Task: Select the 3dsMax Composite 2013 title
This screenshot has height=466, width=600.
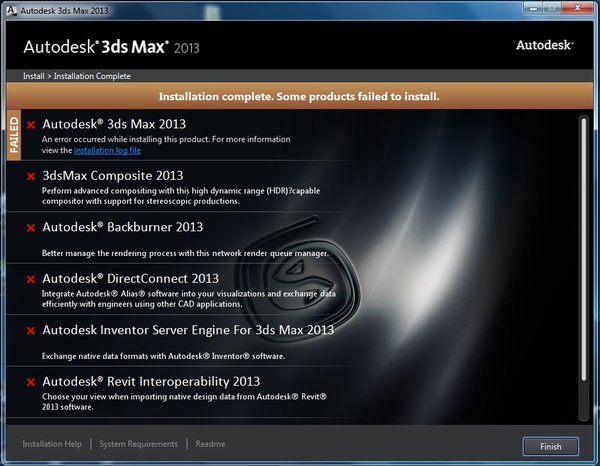Action: tap(112, 175)
